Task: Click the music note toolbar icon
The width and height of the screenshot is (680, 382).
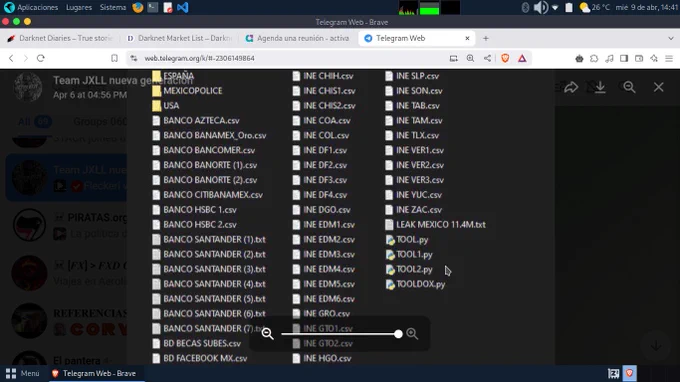Action: pos(609,58)
